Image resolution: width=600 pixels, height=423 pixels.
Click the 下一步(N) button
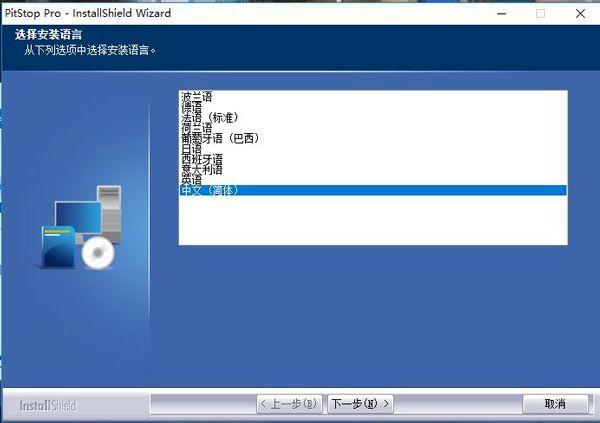click(x=360, y=404)
